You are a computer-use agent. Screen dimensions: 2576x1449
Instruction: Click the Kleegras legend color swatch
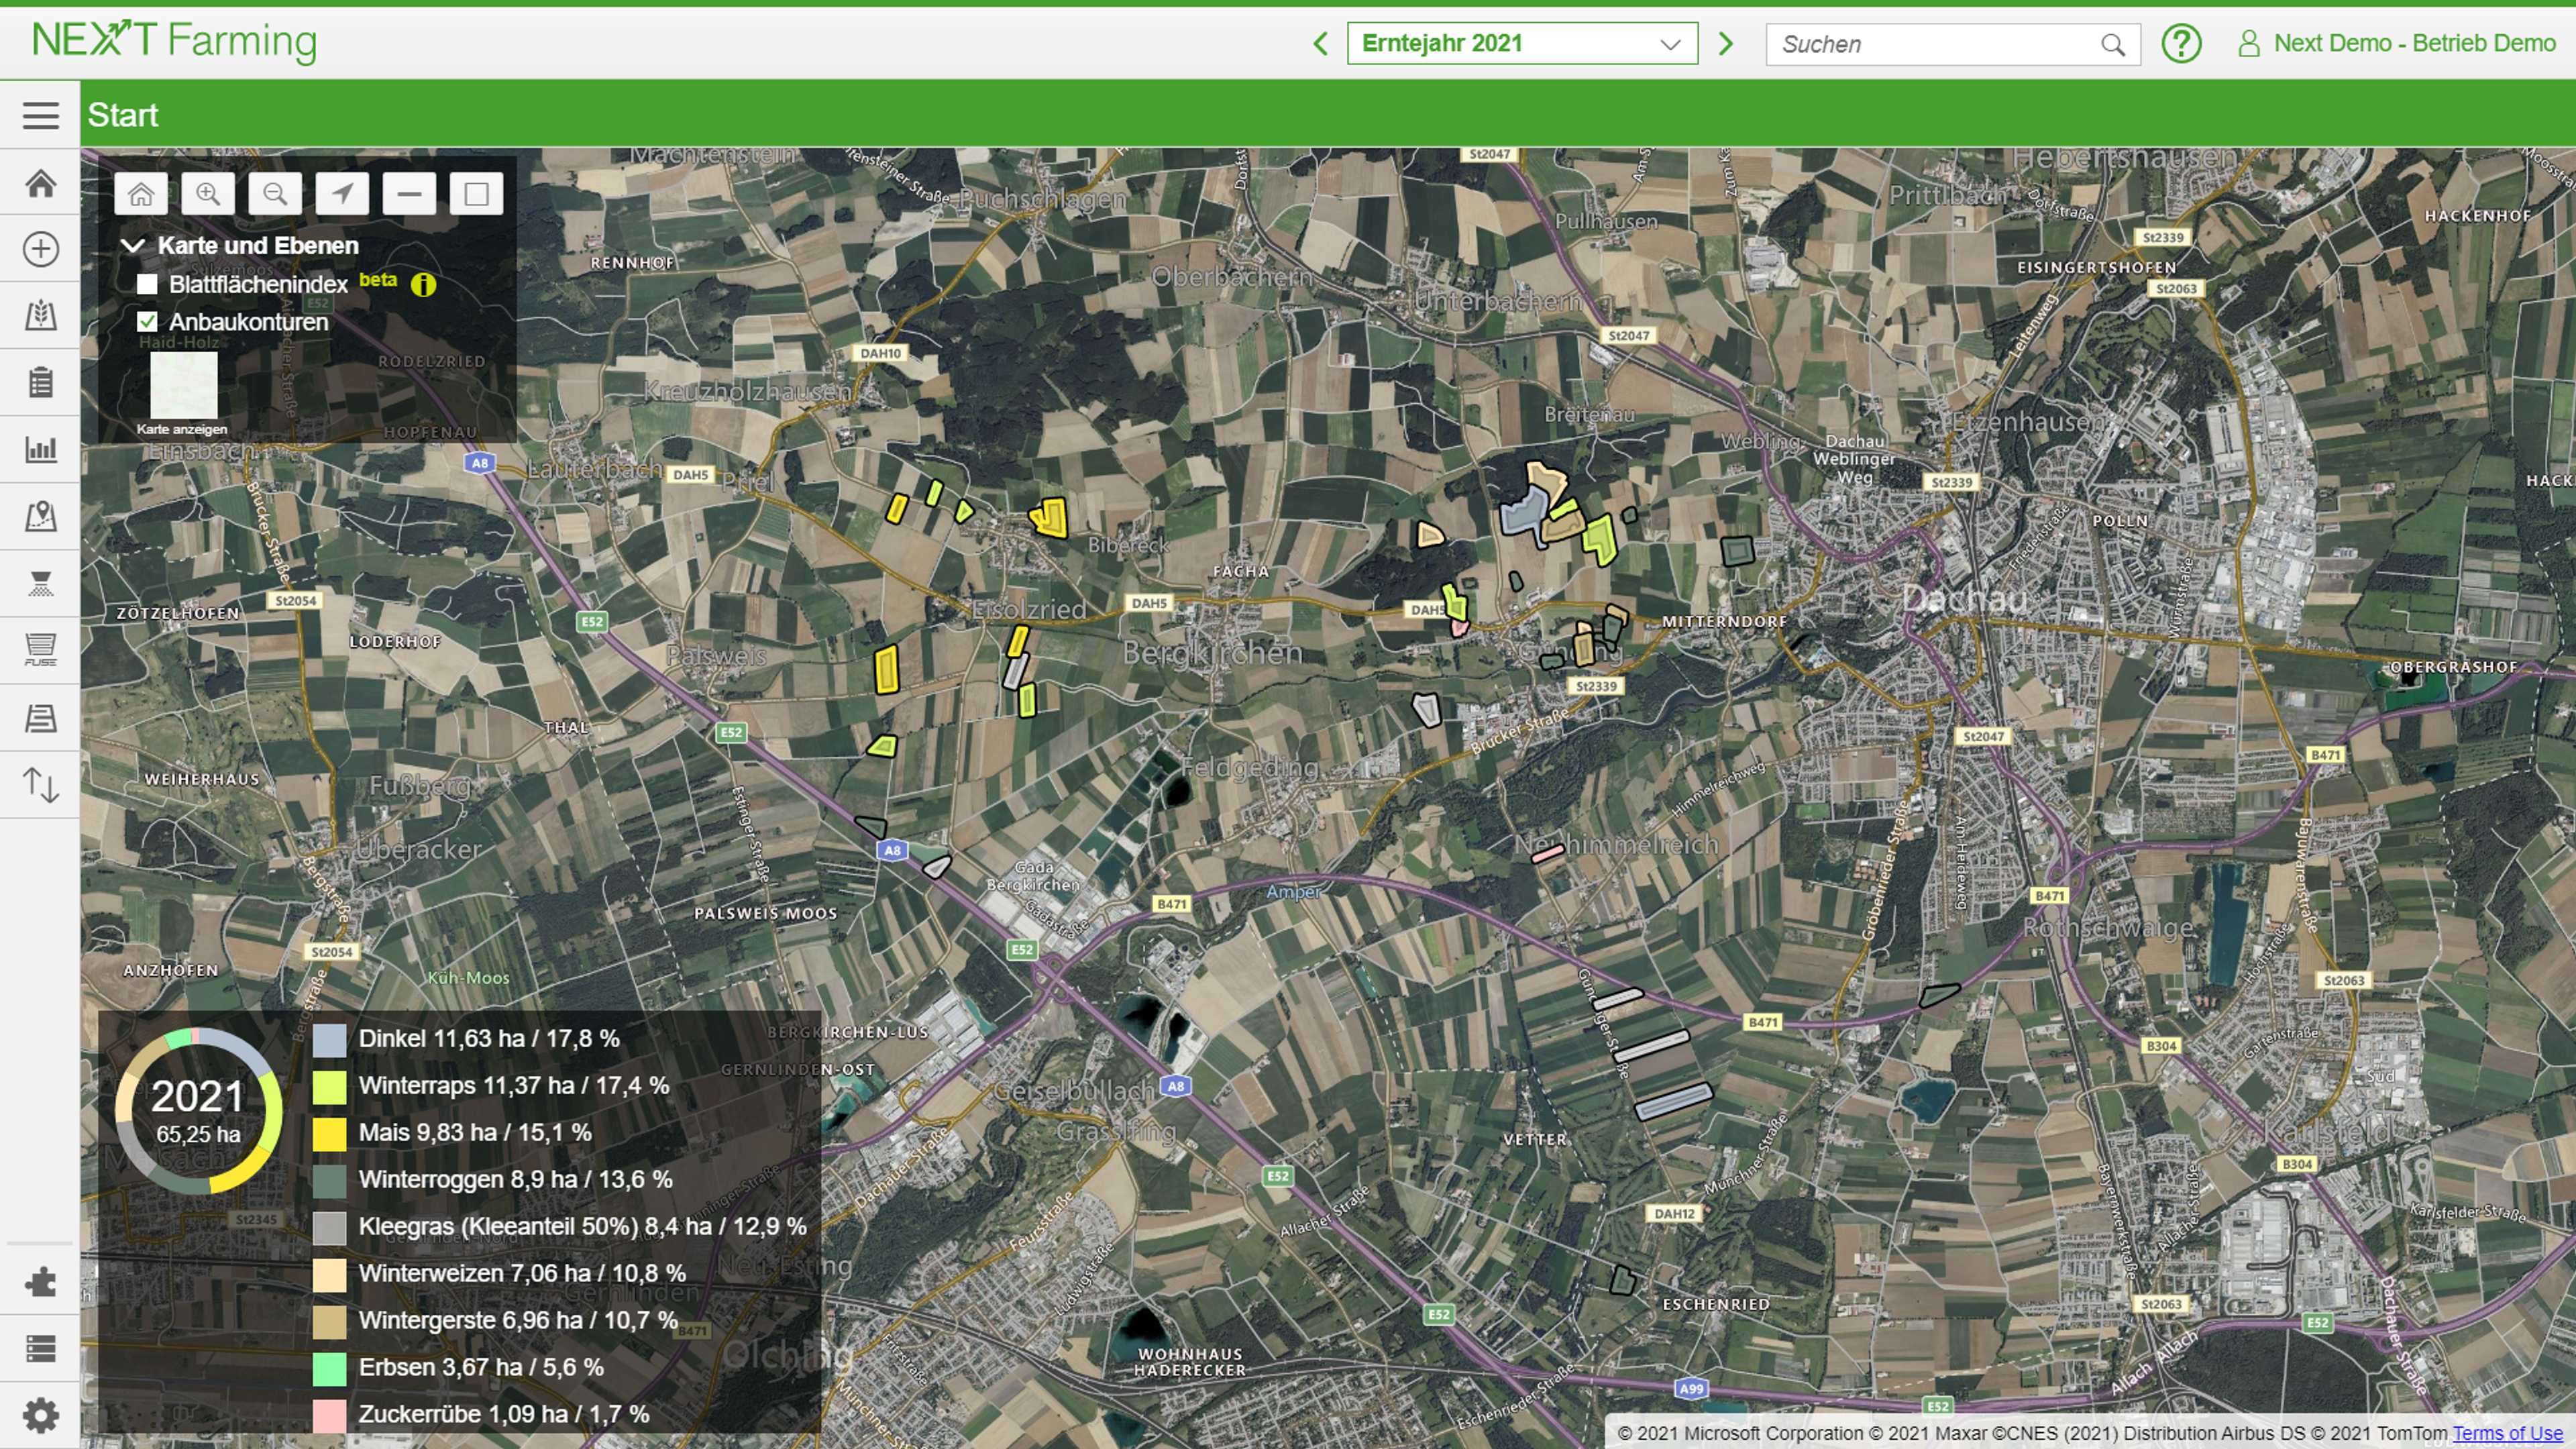coord(329,1228)
